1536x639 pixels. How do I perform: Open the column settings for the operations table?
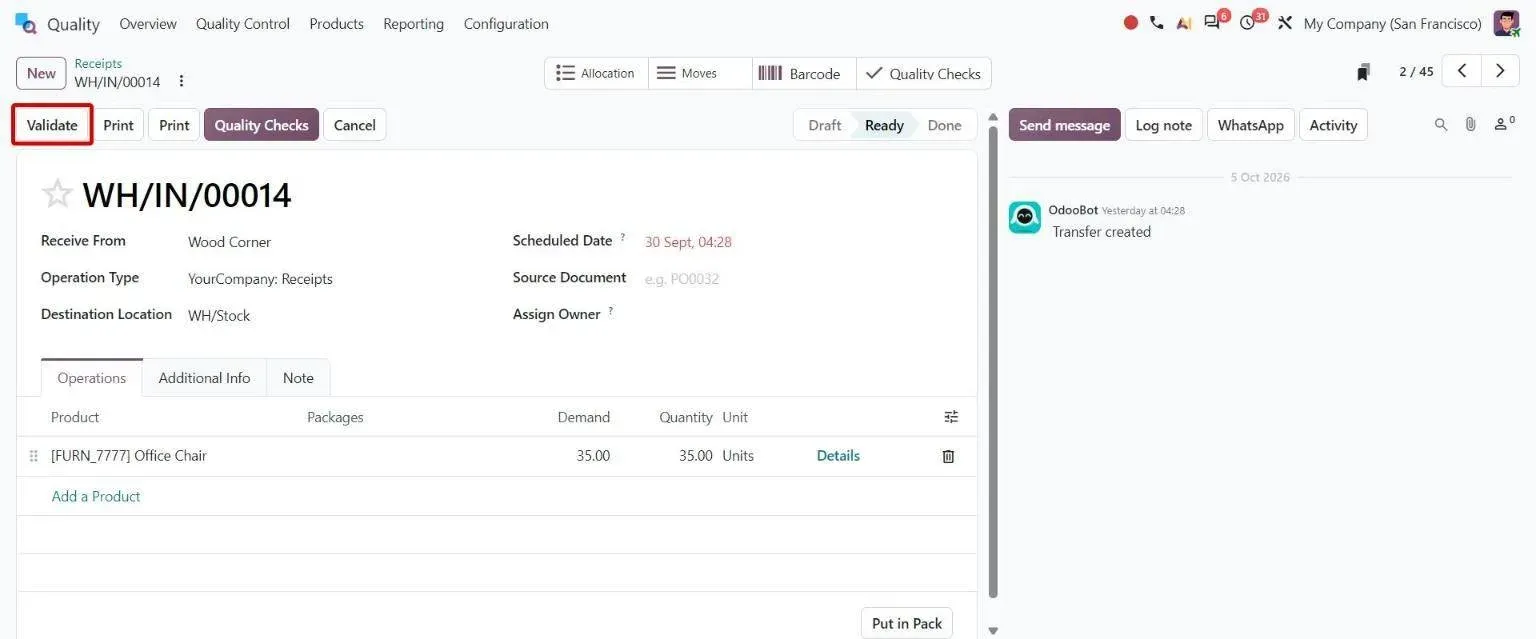951,417
